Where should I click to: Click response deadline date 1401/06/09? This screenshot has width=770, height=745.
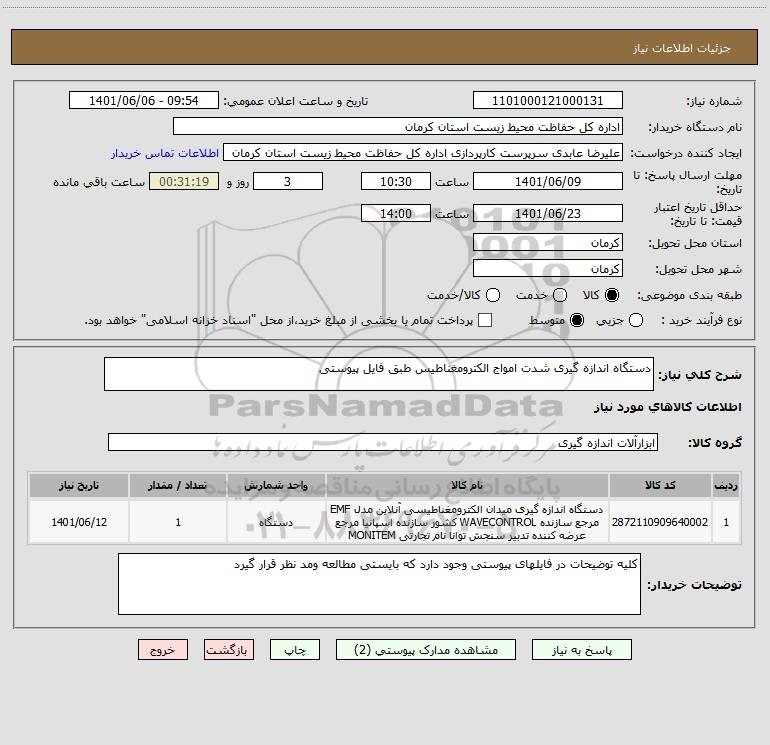548,181
